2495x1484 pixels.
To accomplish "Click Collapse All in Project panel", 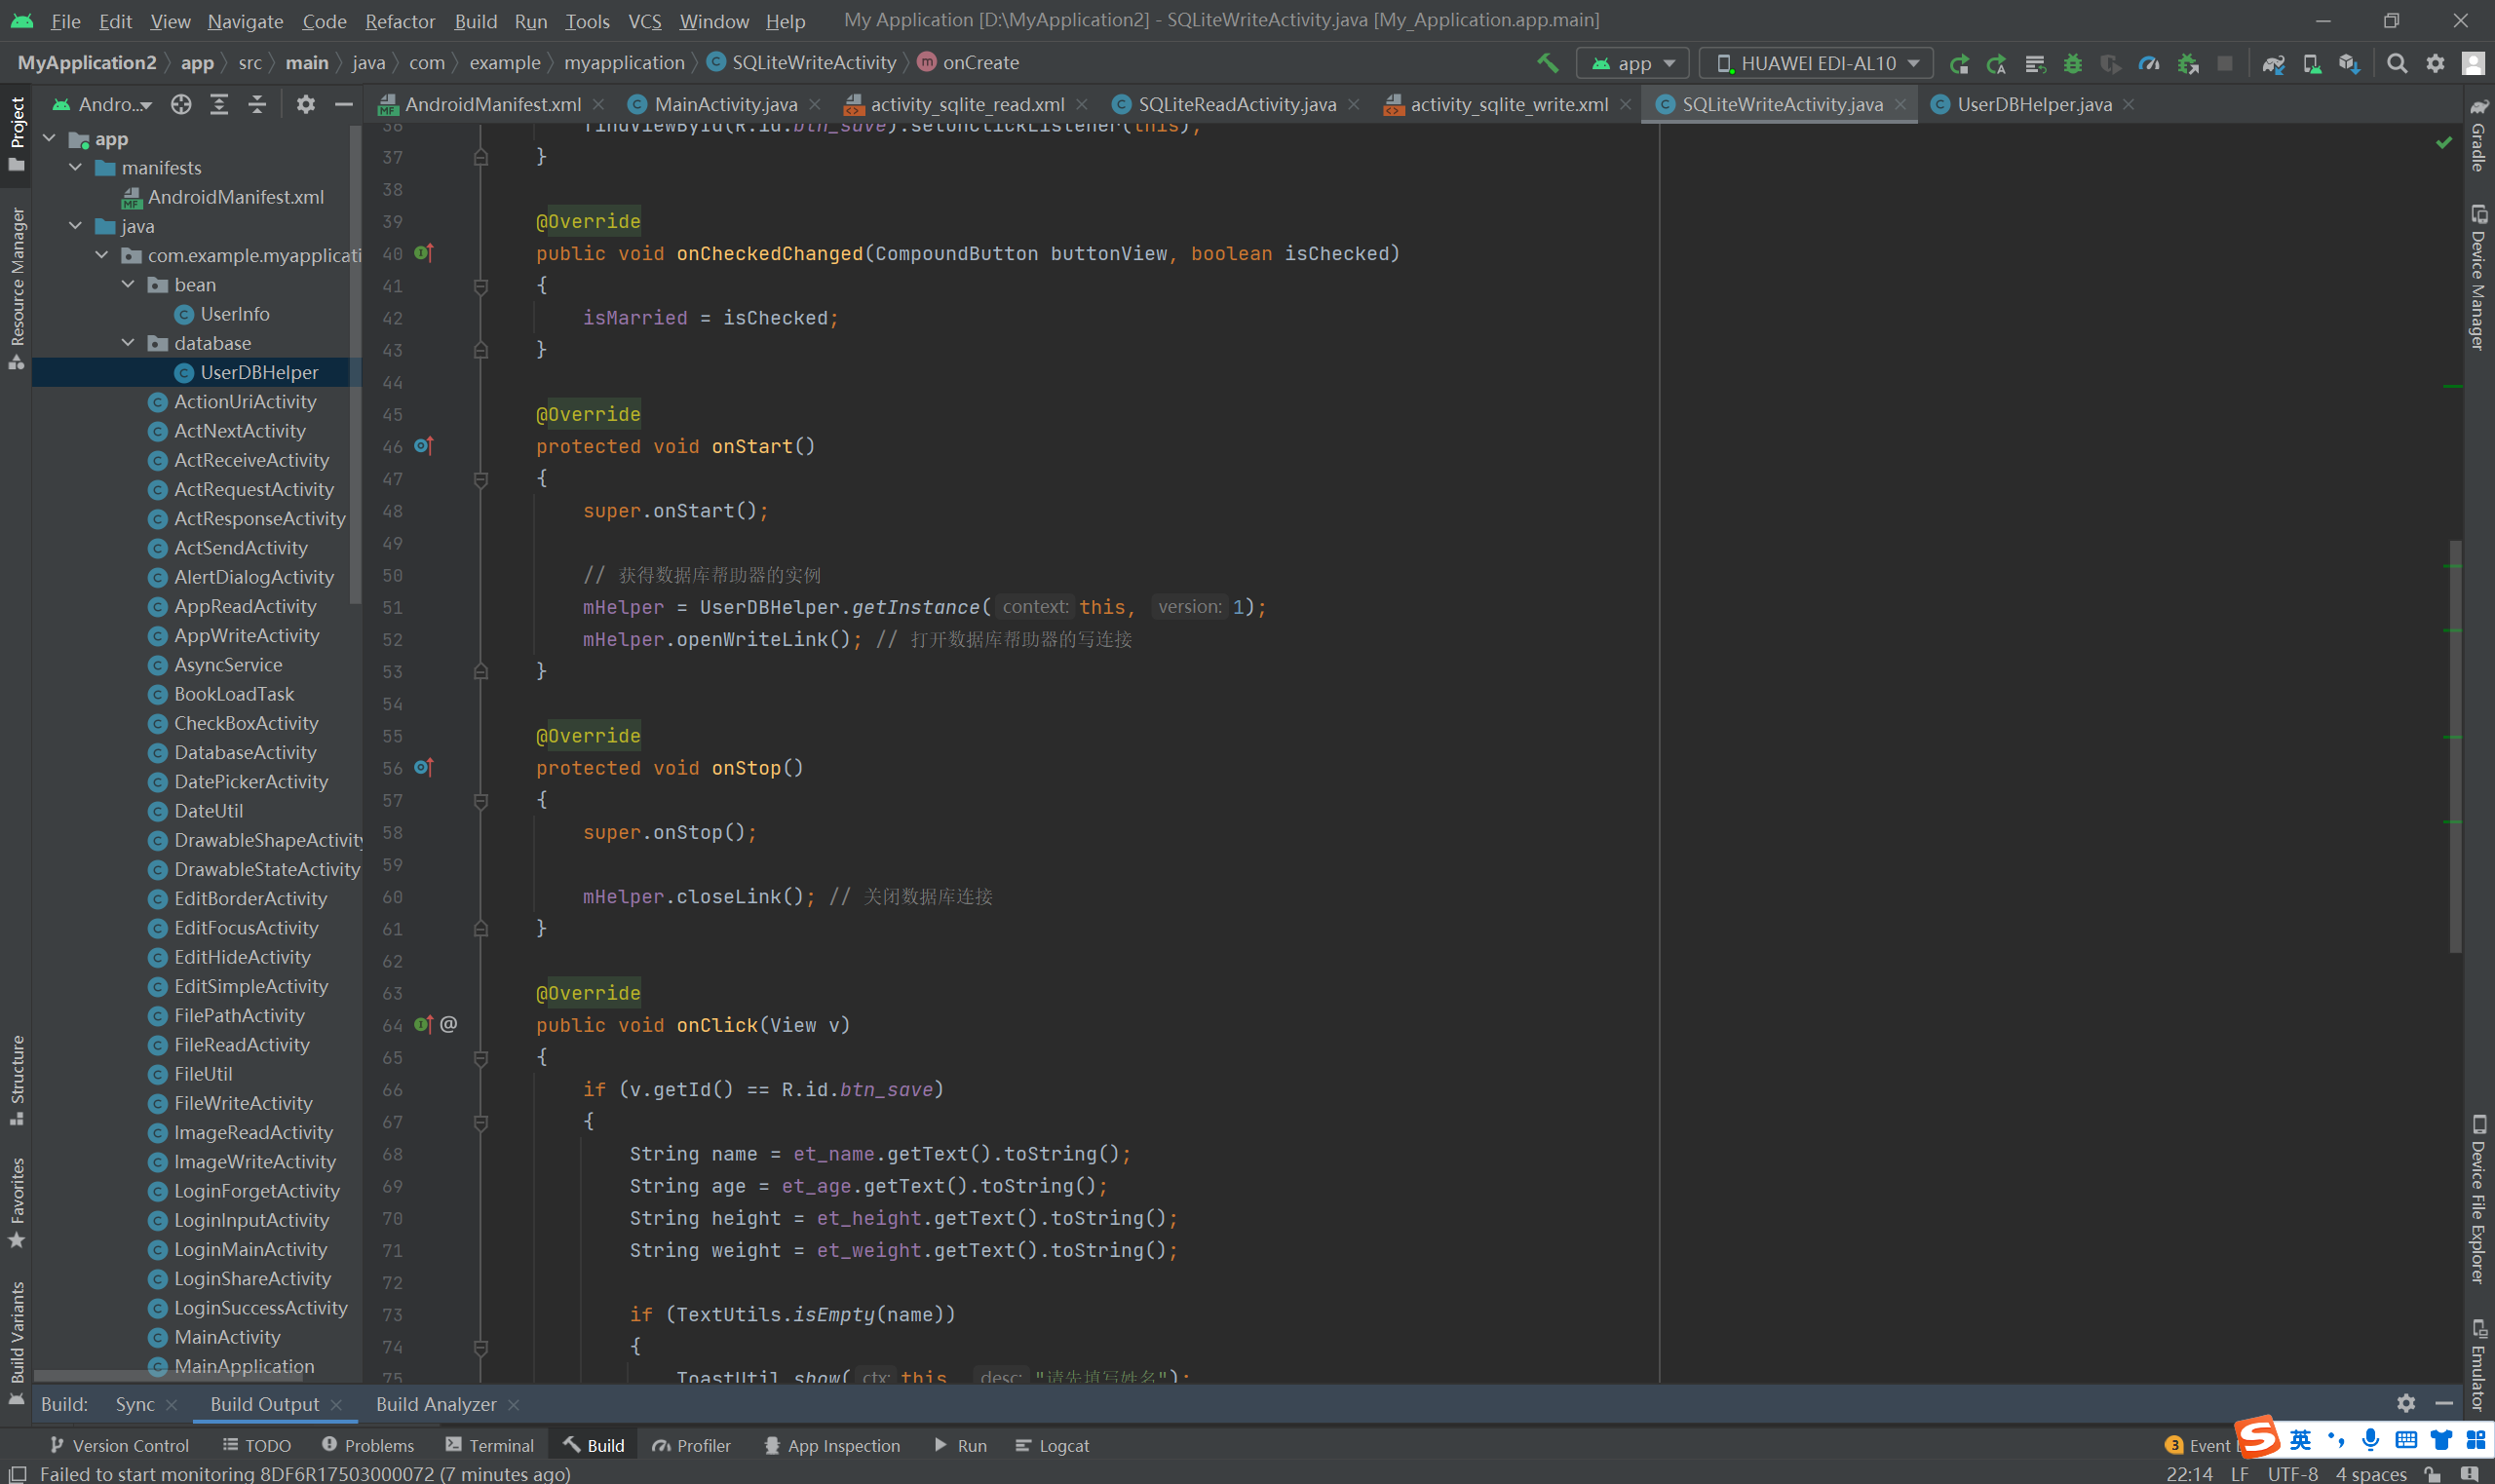I will click(257, 104).
